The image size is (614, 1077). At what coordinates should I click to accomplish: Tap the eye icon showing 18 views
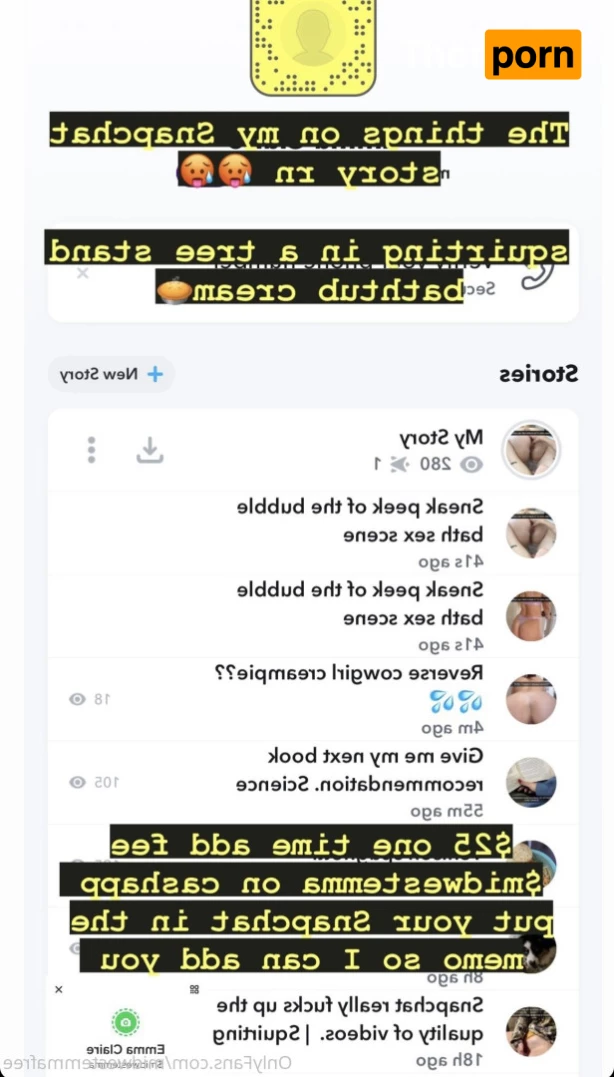coord(78,699)
